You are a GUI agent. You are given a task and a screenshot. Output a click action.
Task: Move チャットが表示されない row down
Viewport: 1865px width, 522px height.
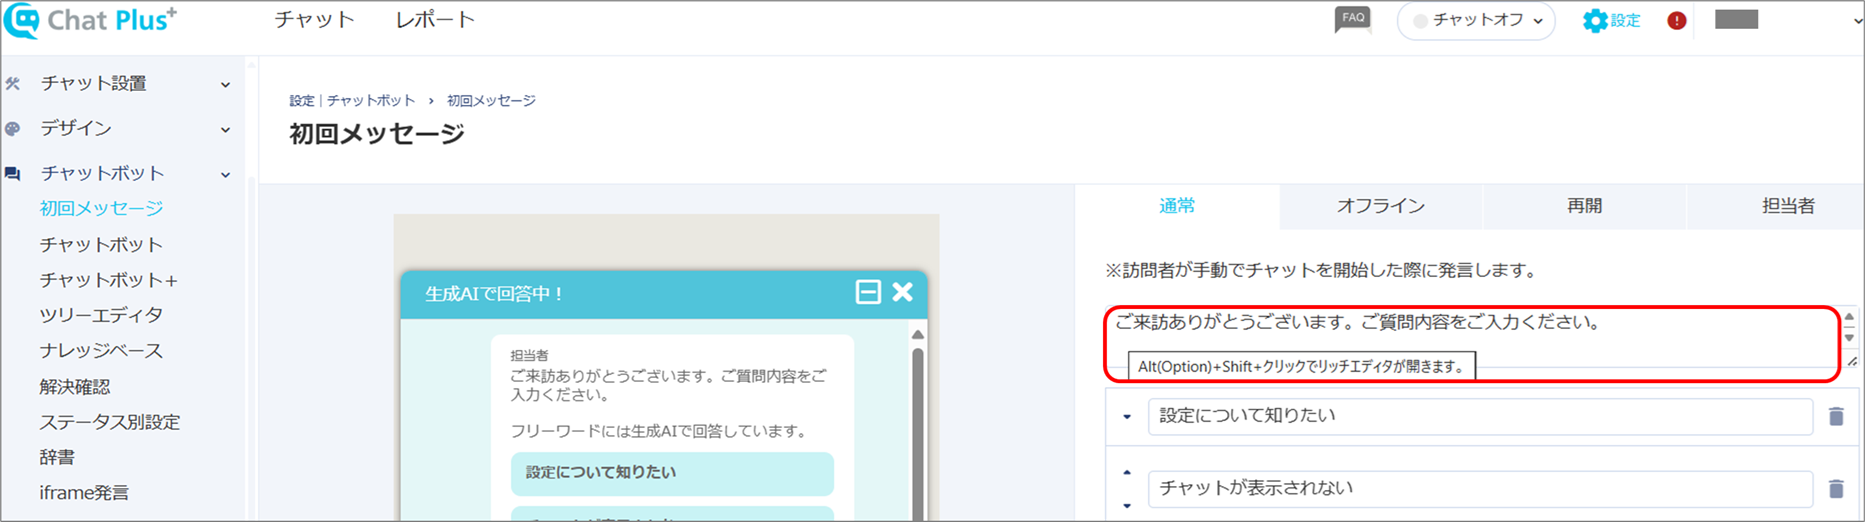click(x=1127, y=506)
